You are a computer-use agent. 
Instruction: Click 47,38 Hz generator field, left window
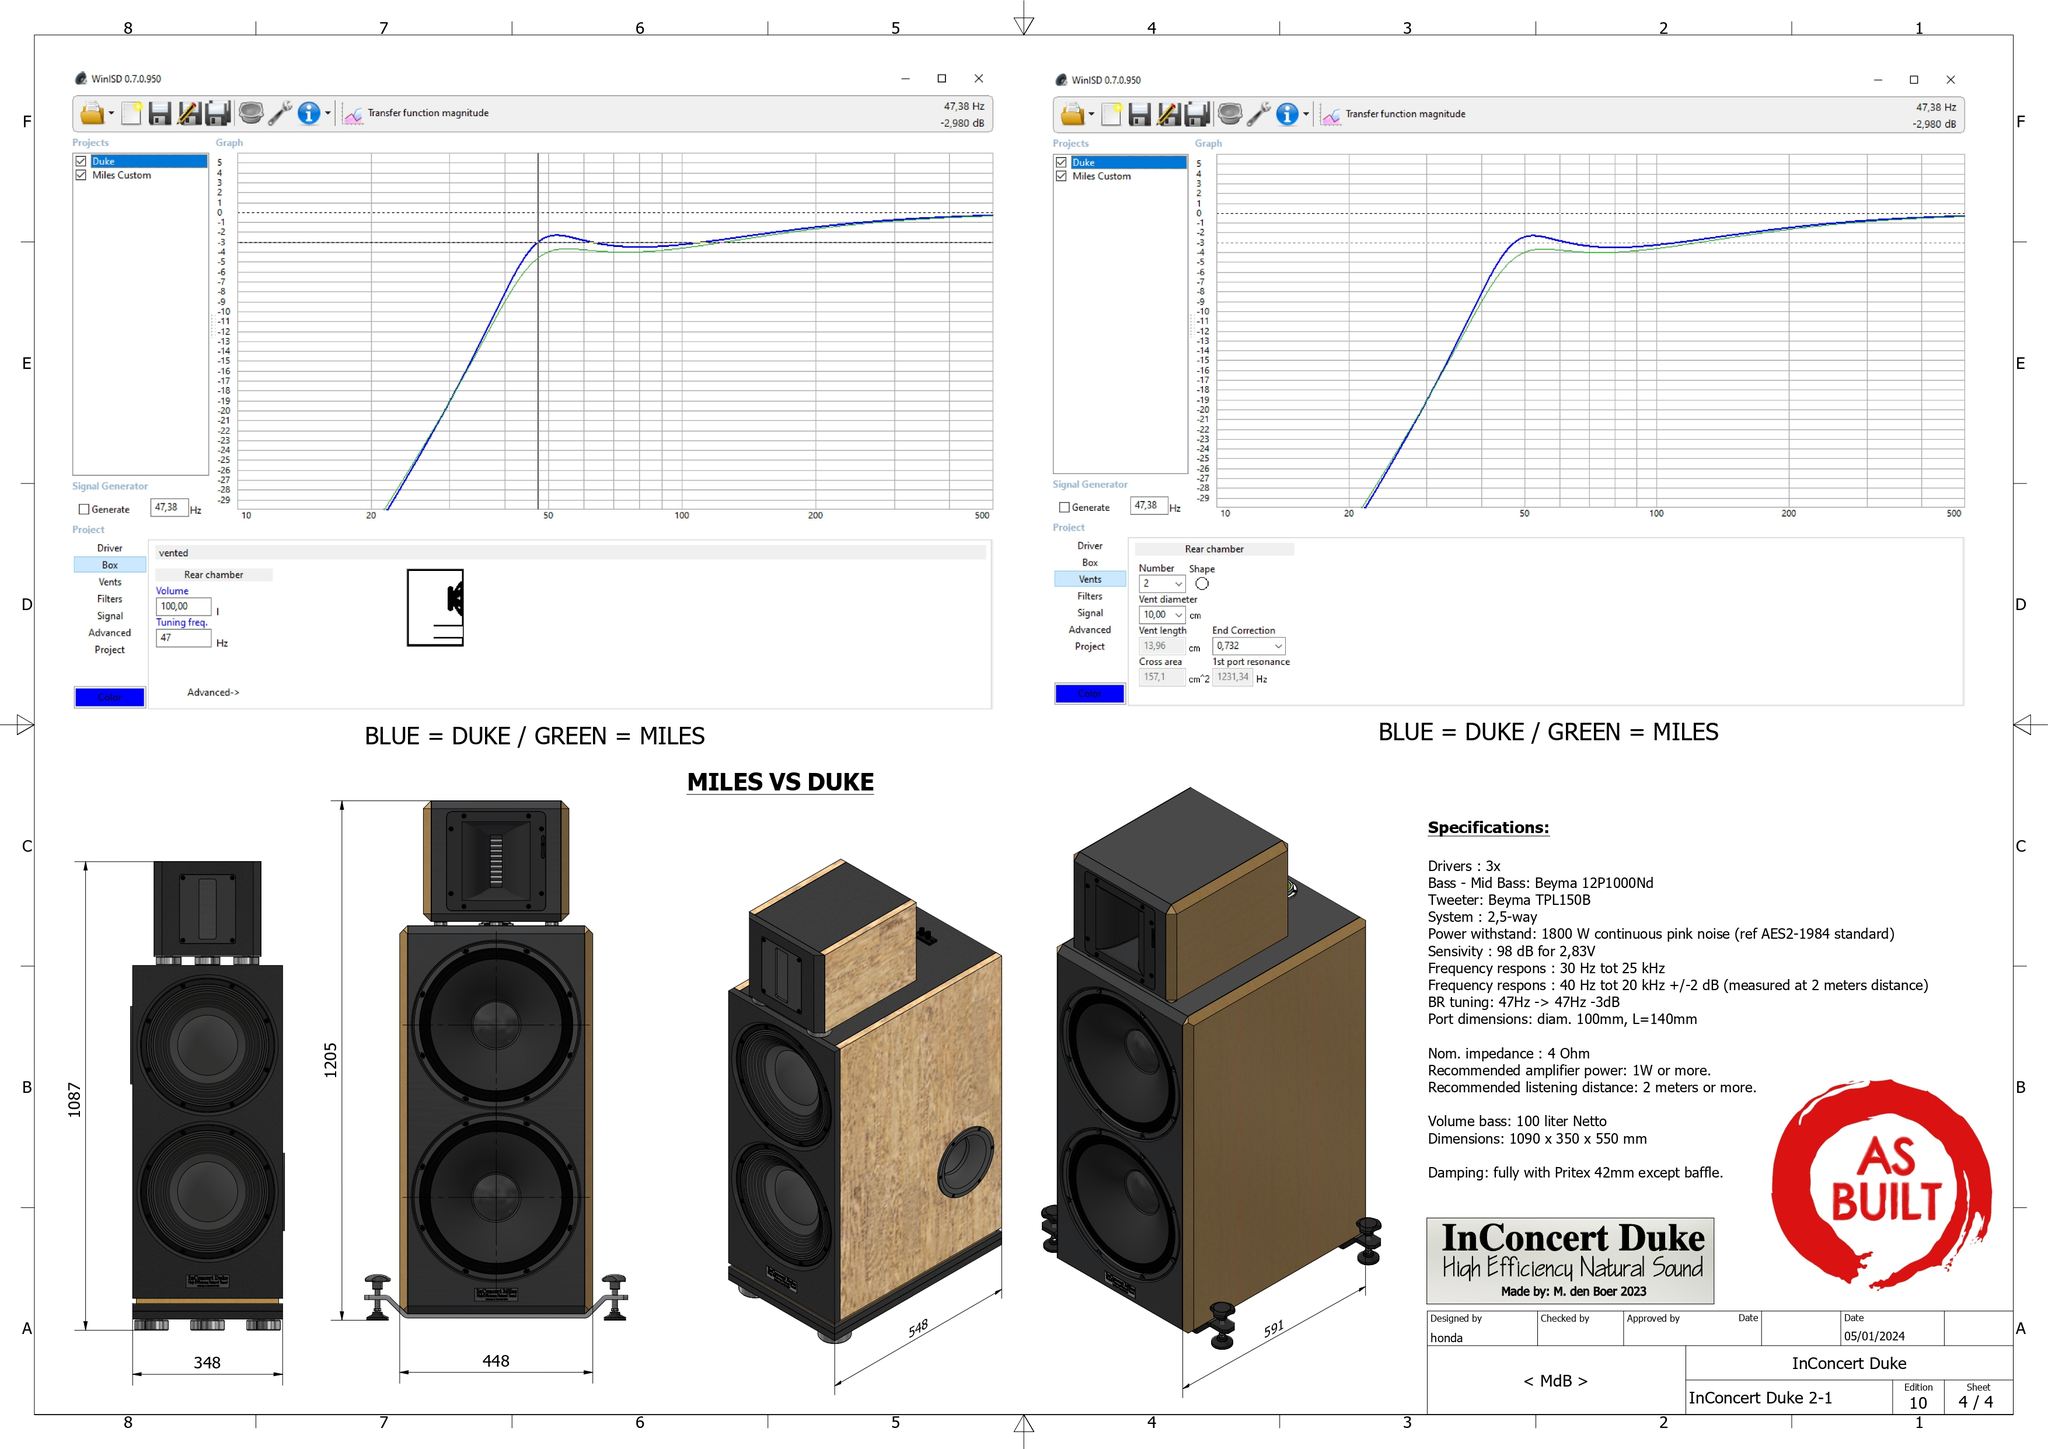pos(170,508)
